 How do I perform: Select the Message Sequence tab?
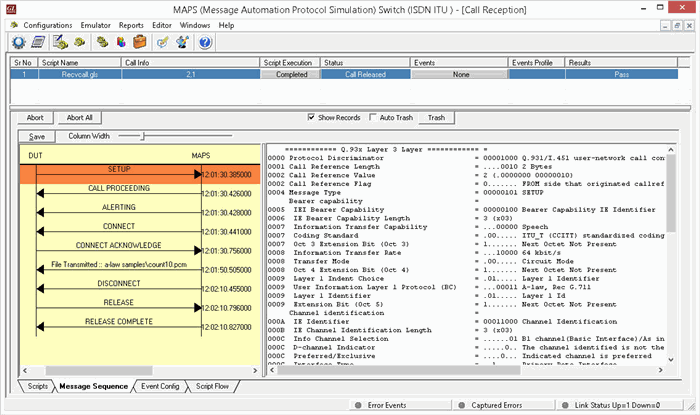(93, 386)
